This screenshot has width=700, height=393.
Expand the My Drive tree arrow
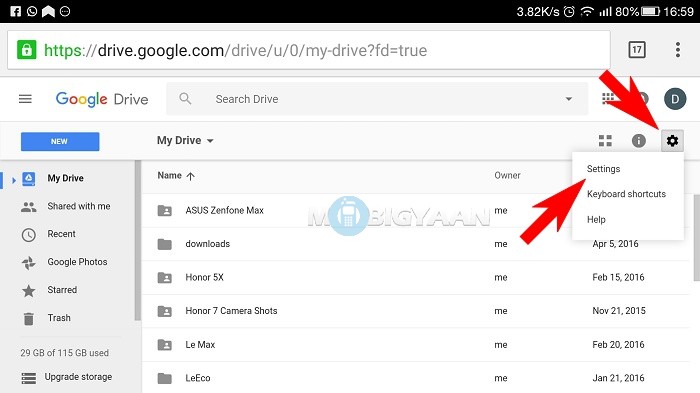tap(14, 180)
